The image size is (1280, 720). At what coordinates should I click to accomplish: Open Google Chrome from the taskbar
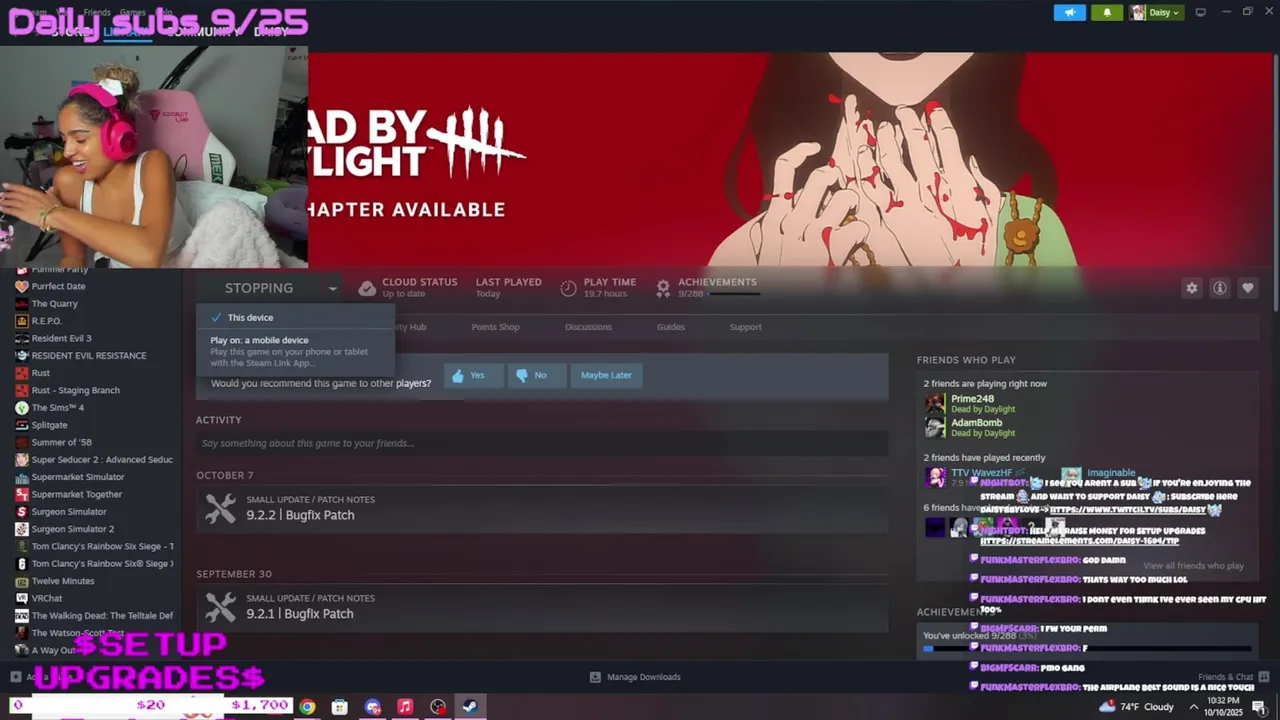point(307,707)
